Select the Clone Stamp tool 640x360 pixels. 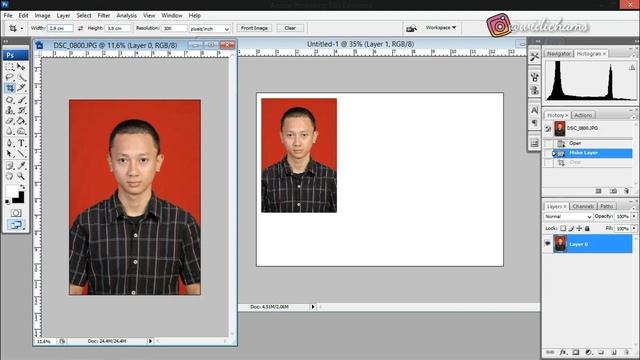coord(9,110)
